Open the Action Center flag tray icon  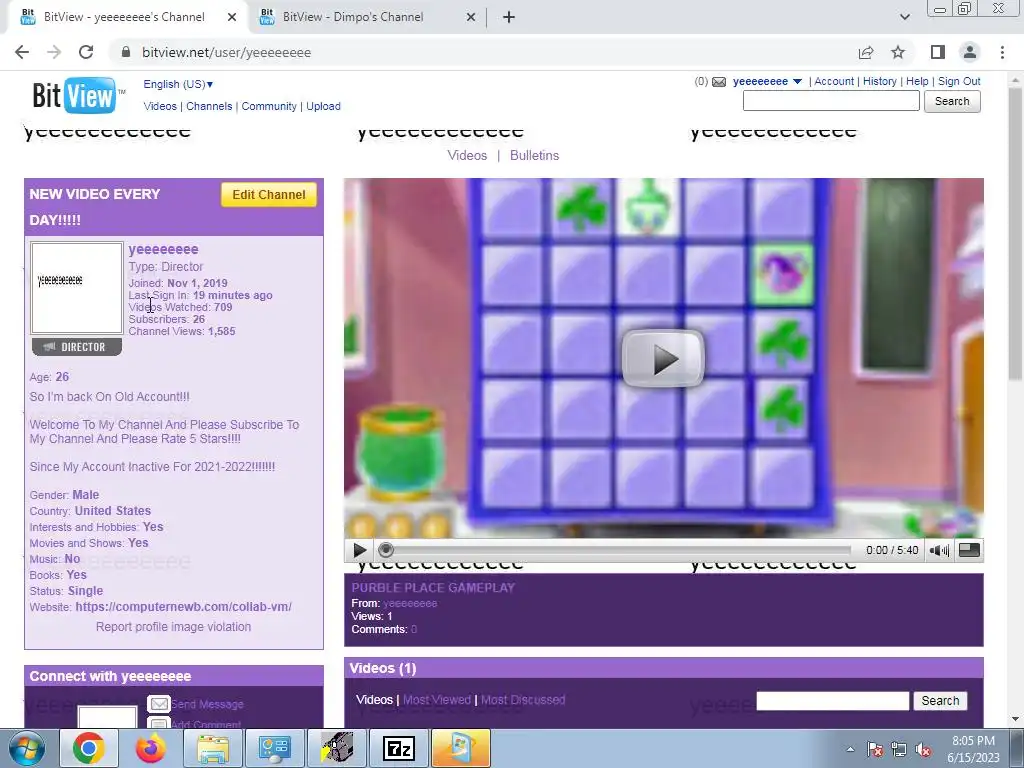(x=874, y=750)
